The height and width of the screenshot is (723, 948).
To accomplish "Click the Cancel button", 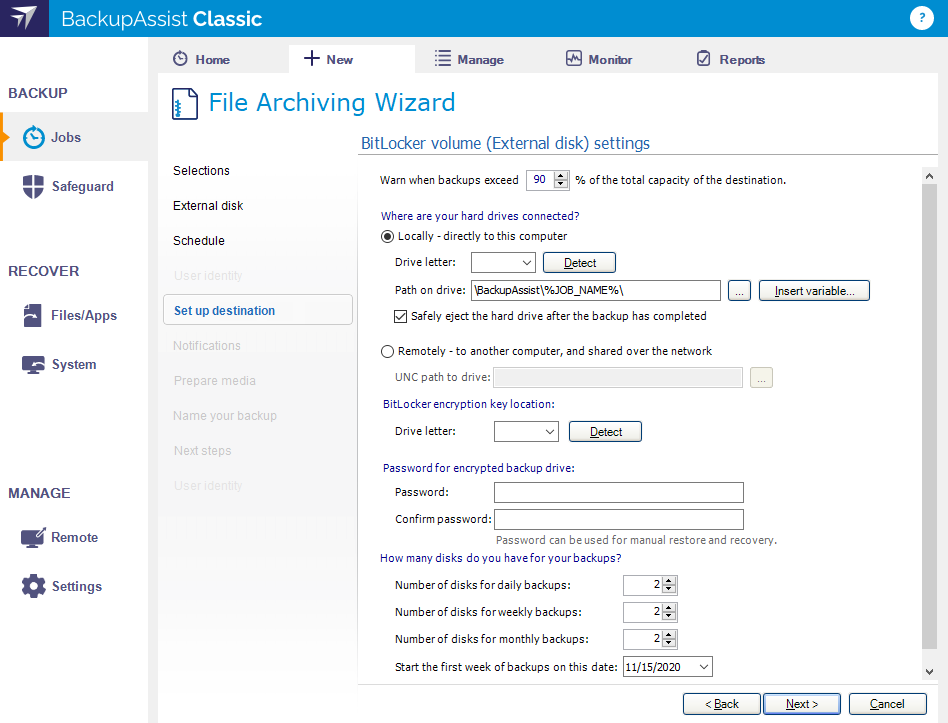I will 888,704.
